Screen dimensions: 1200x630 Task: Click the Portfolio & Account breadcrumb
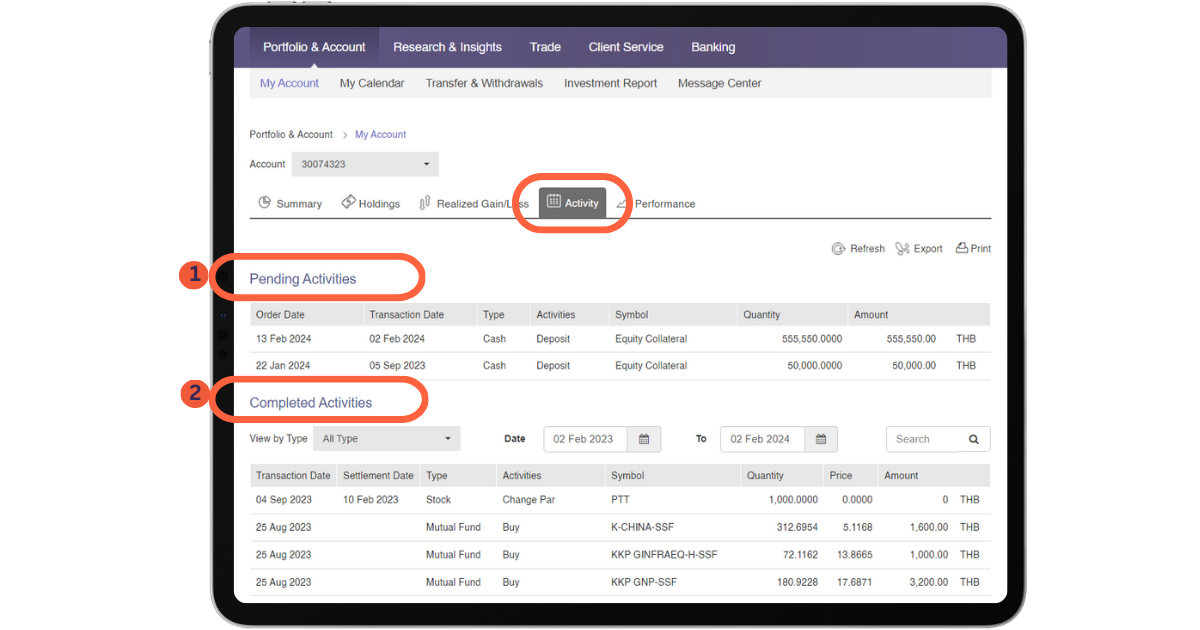[291, 134]
